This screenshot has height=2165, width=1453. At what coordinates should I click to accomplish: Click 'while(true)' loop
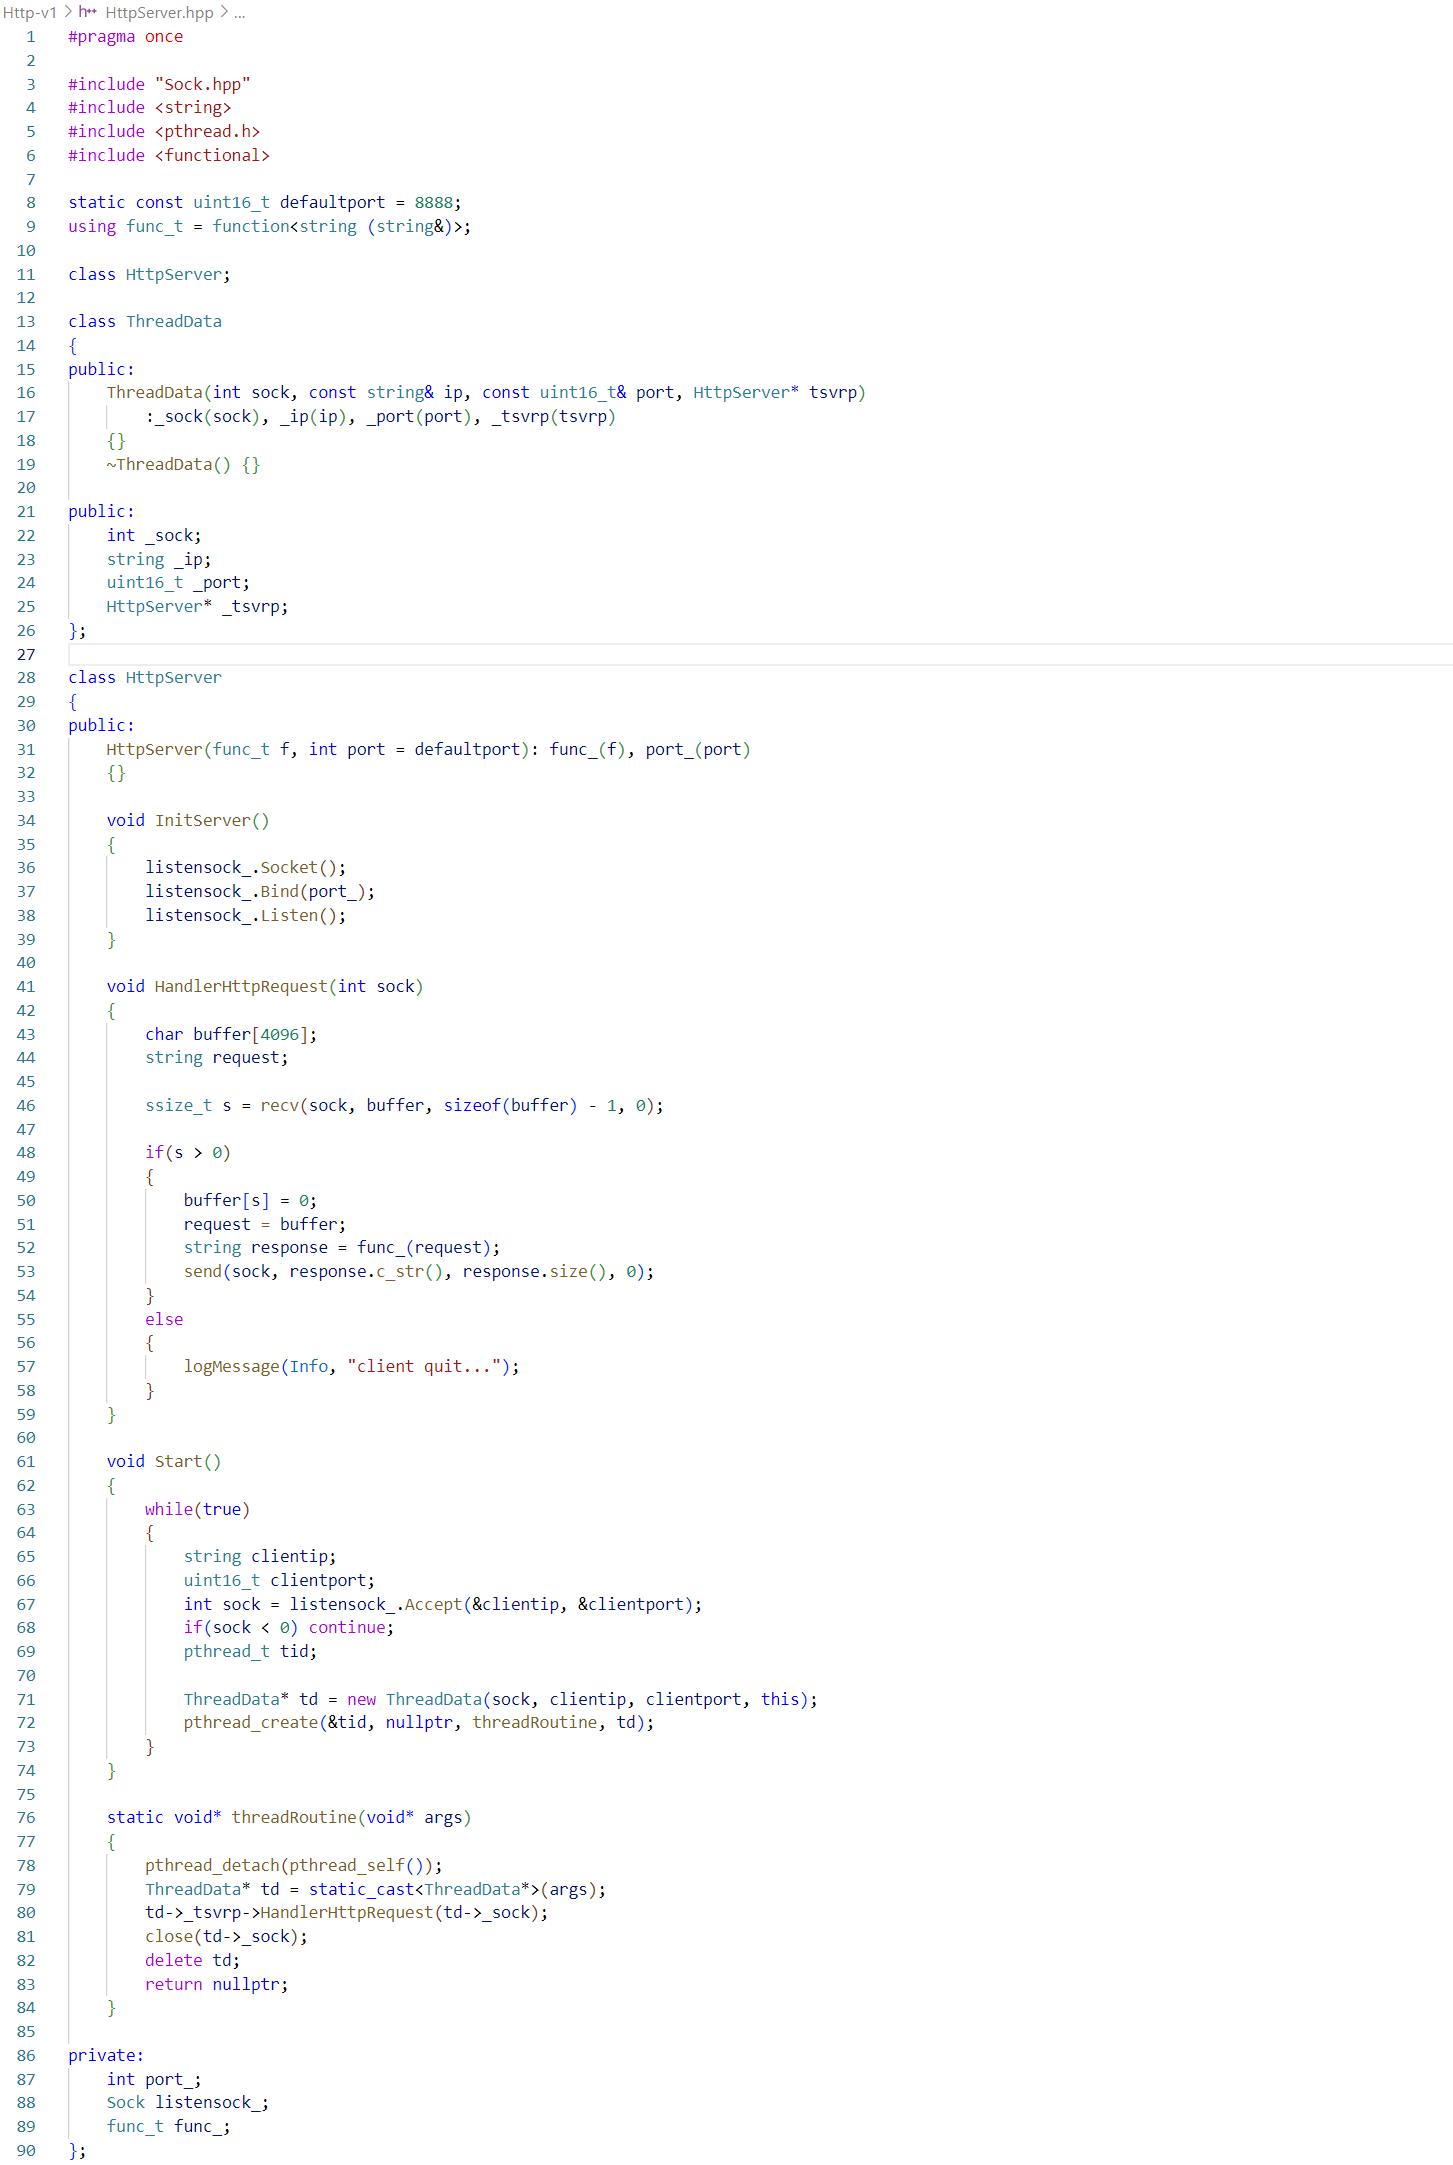tap(198, 1510)
